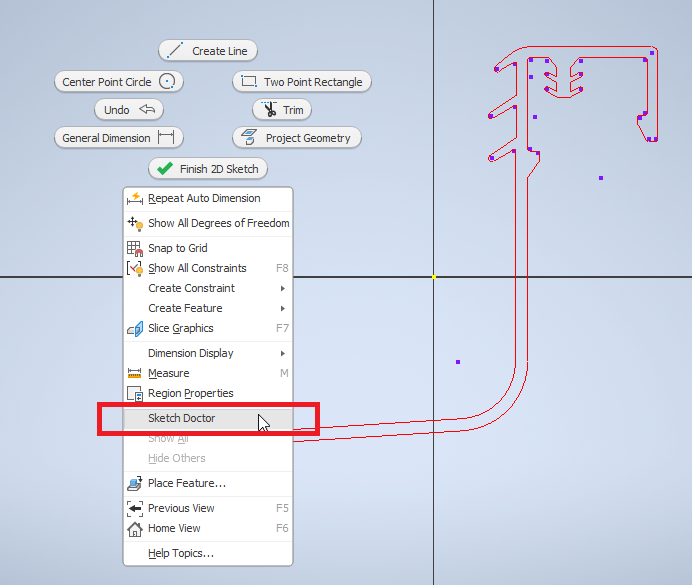Click the Region Properties icon

coord(135,394)
